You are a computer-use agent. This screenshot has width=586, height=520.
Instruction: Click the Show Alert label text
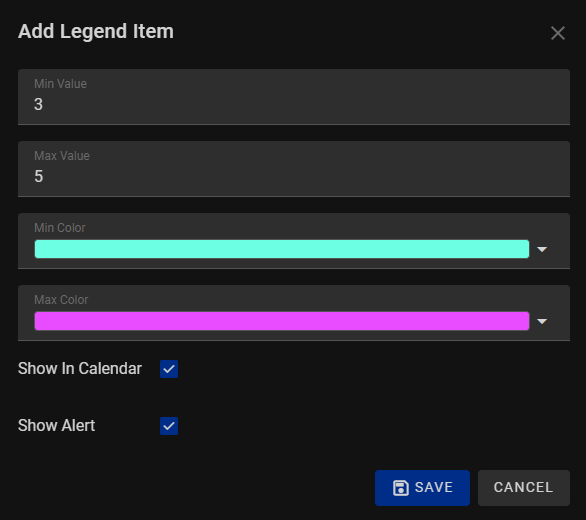pyautogui.click(x=56, y=425)
